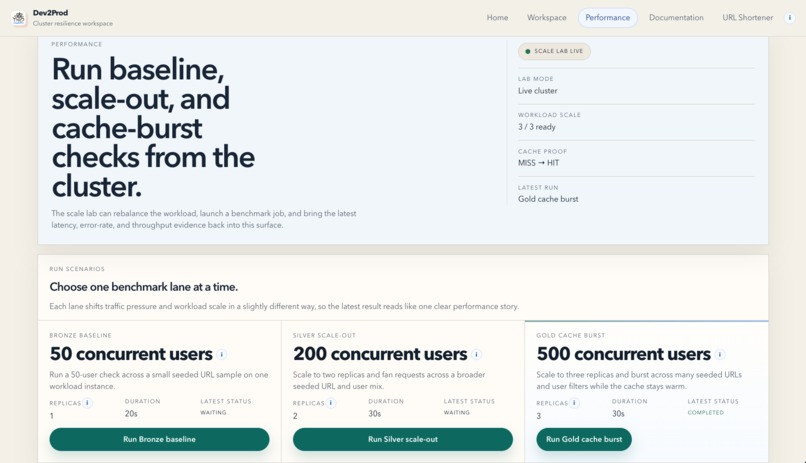Open the info icon beside URL Shortener
Image resolution: width=806 pixels, height=463 pixels.
coord(790,17)
